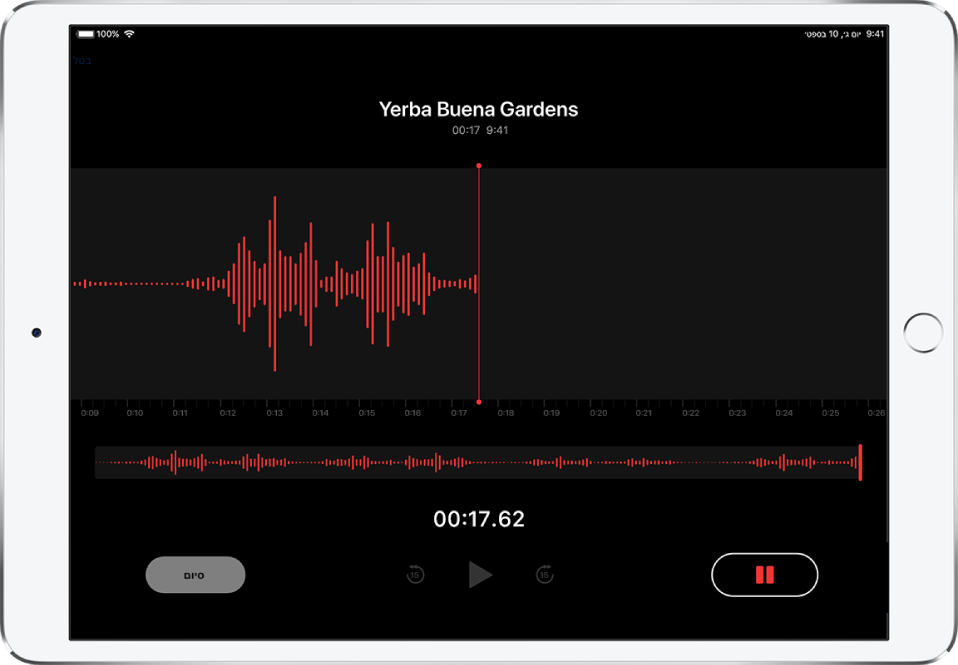Viewport: 958px width, 665px height.
Task: Tap the elapsed time 00:17.62
Action: 479,519
